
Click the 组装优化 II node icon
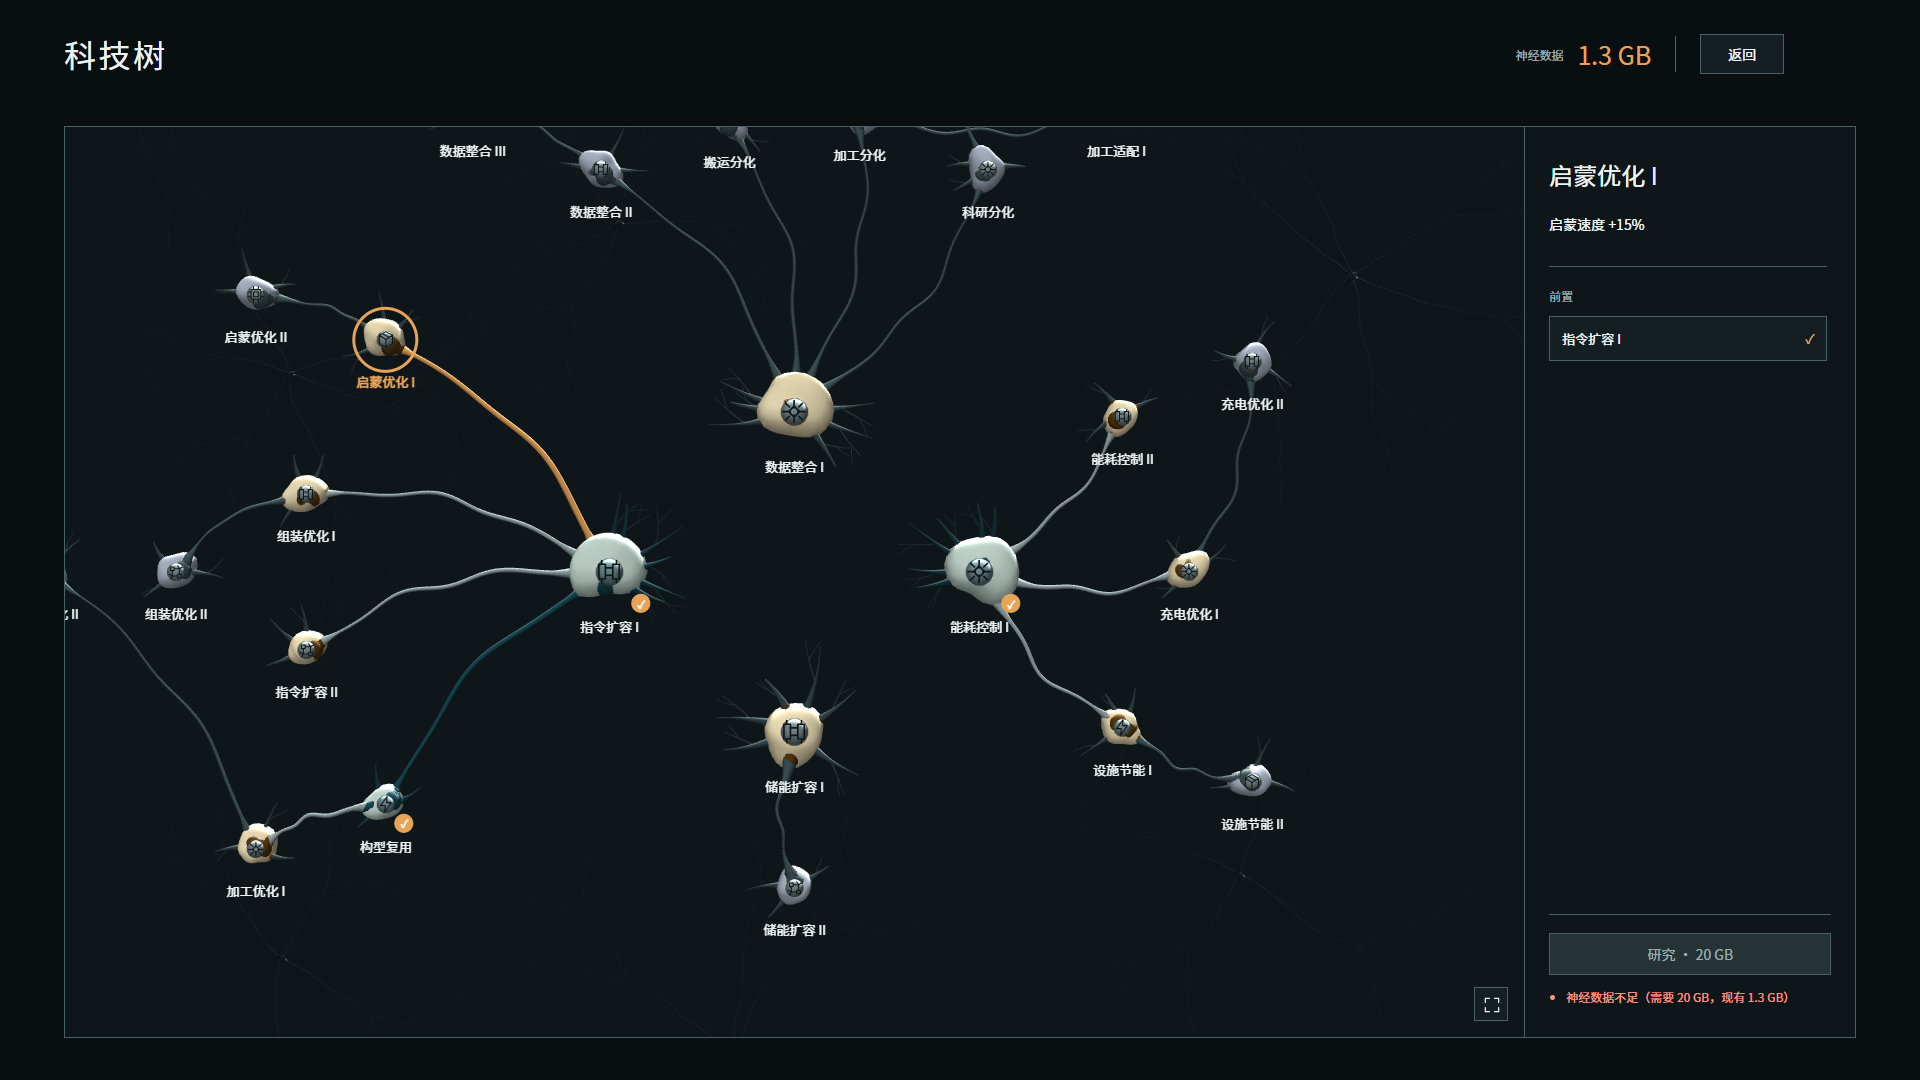tap(178, 570)
